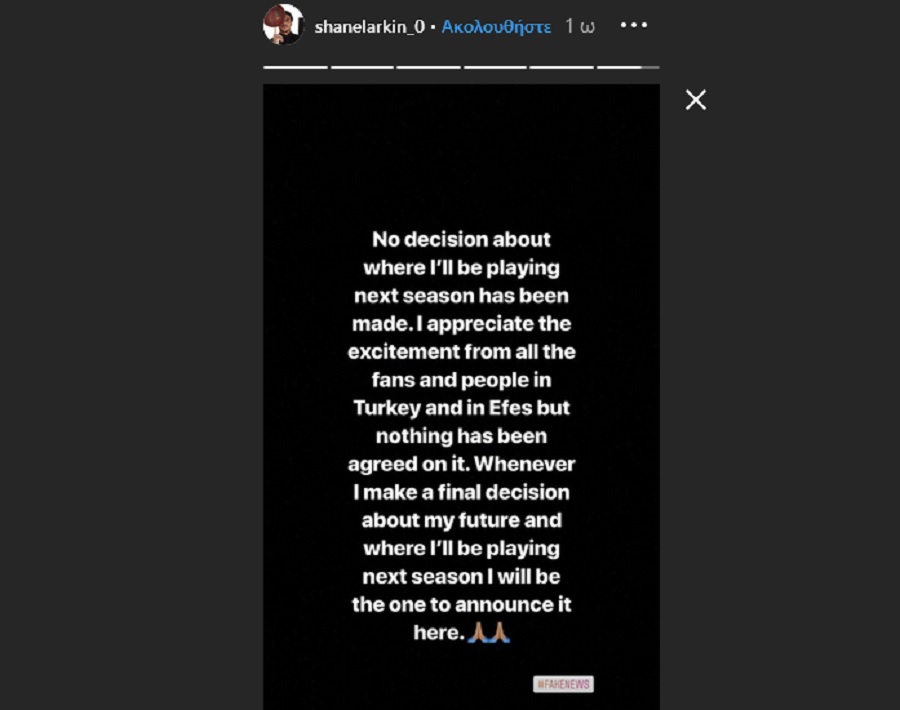Image resolution: width=900 pixels, height=710 pixels.
Task: Click the 'Turkey and in Efes but' text line
Action: pos(461,408)
